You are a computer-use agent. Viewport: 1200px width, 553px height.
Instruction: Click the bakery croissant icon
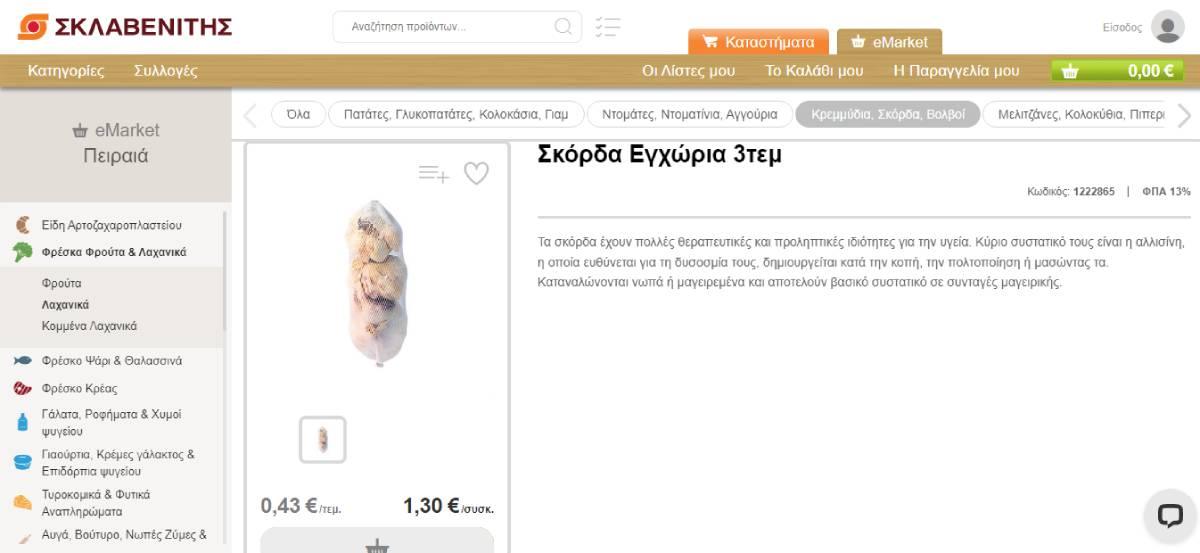point(22,225)
